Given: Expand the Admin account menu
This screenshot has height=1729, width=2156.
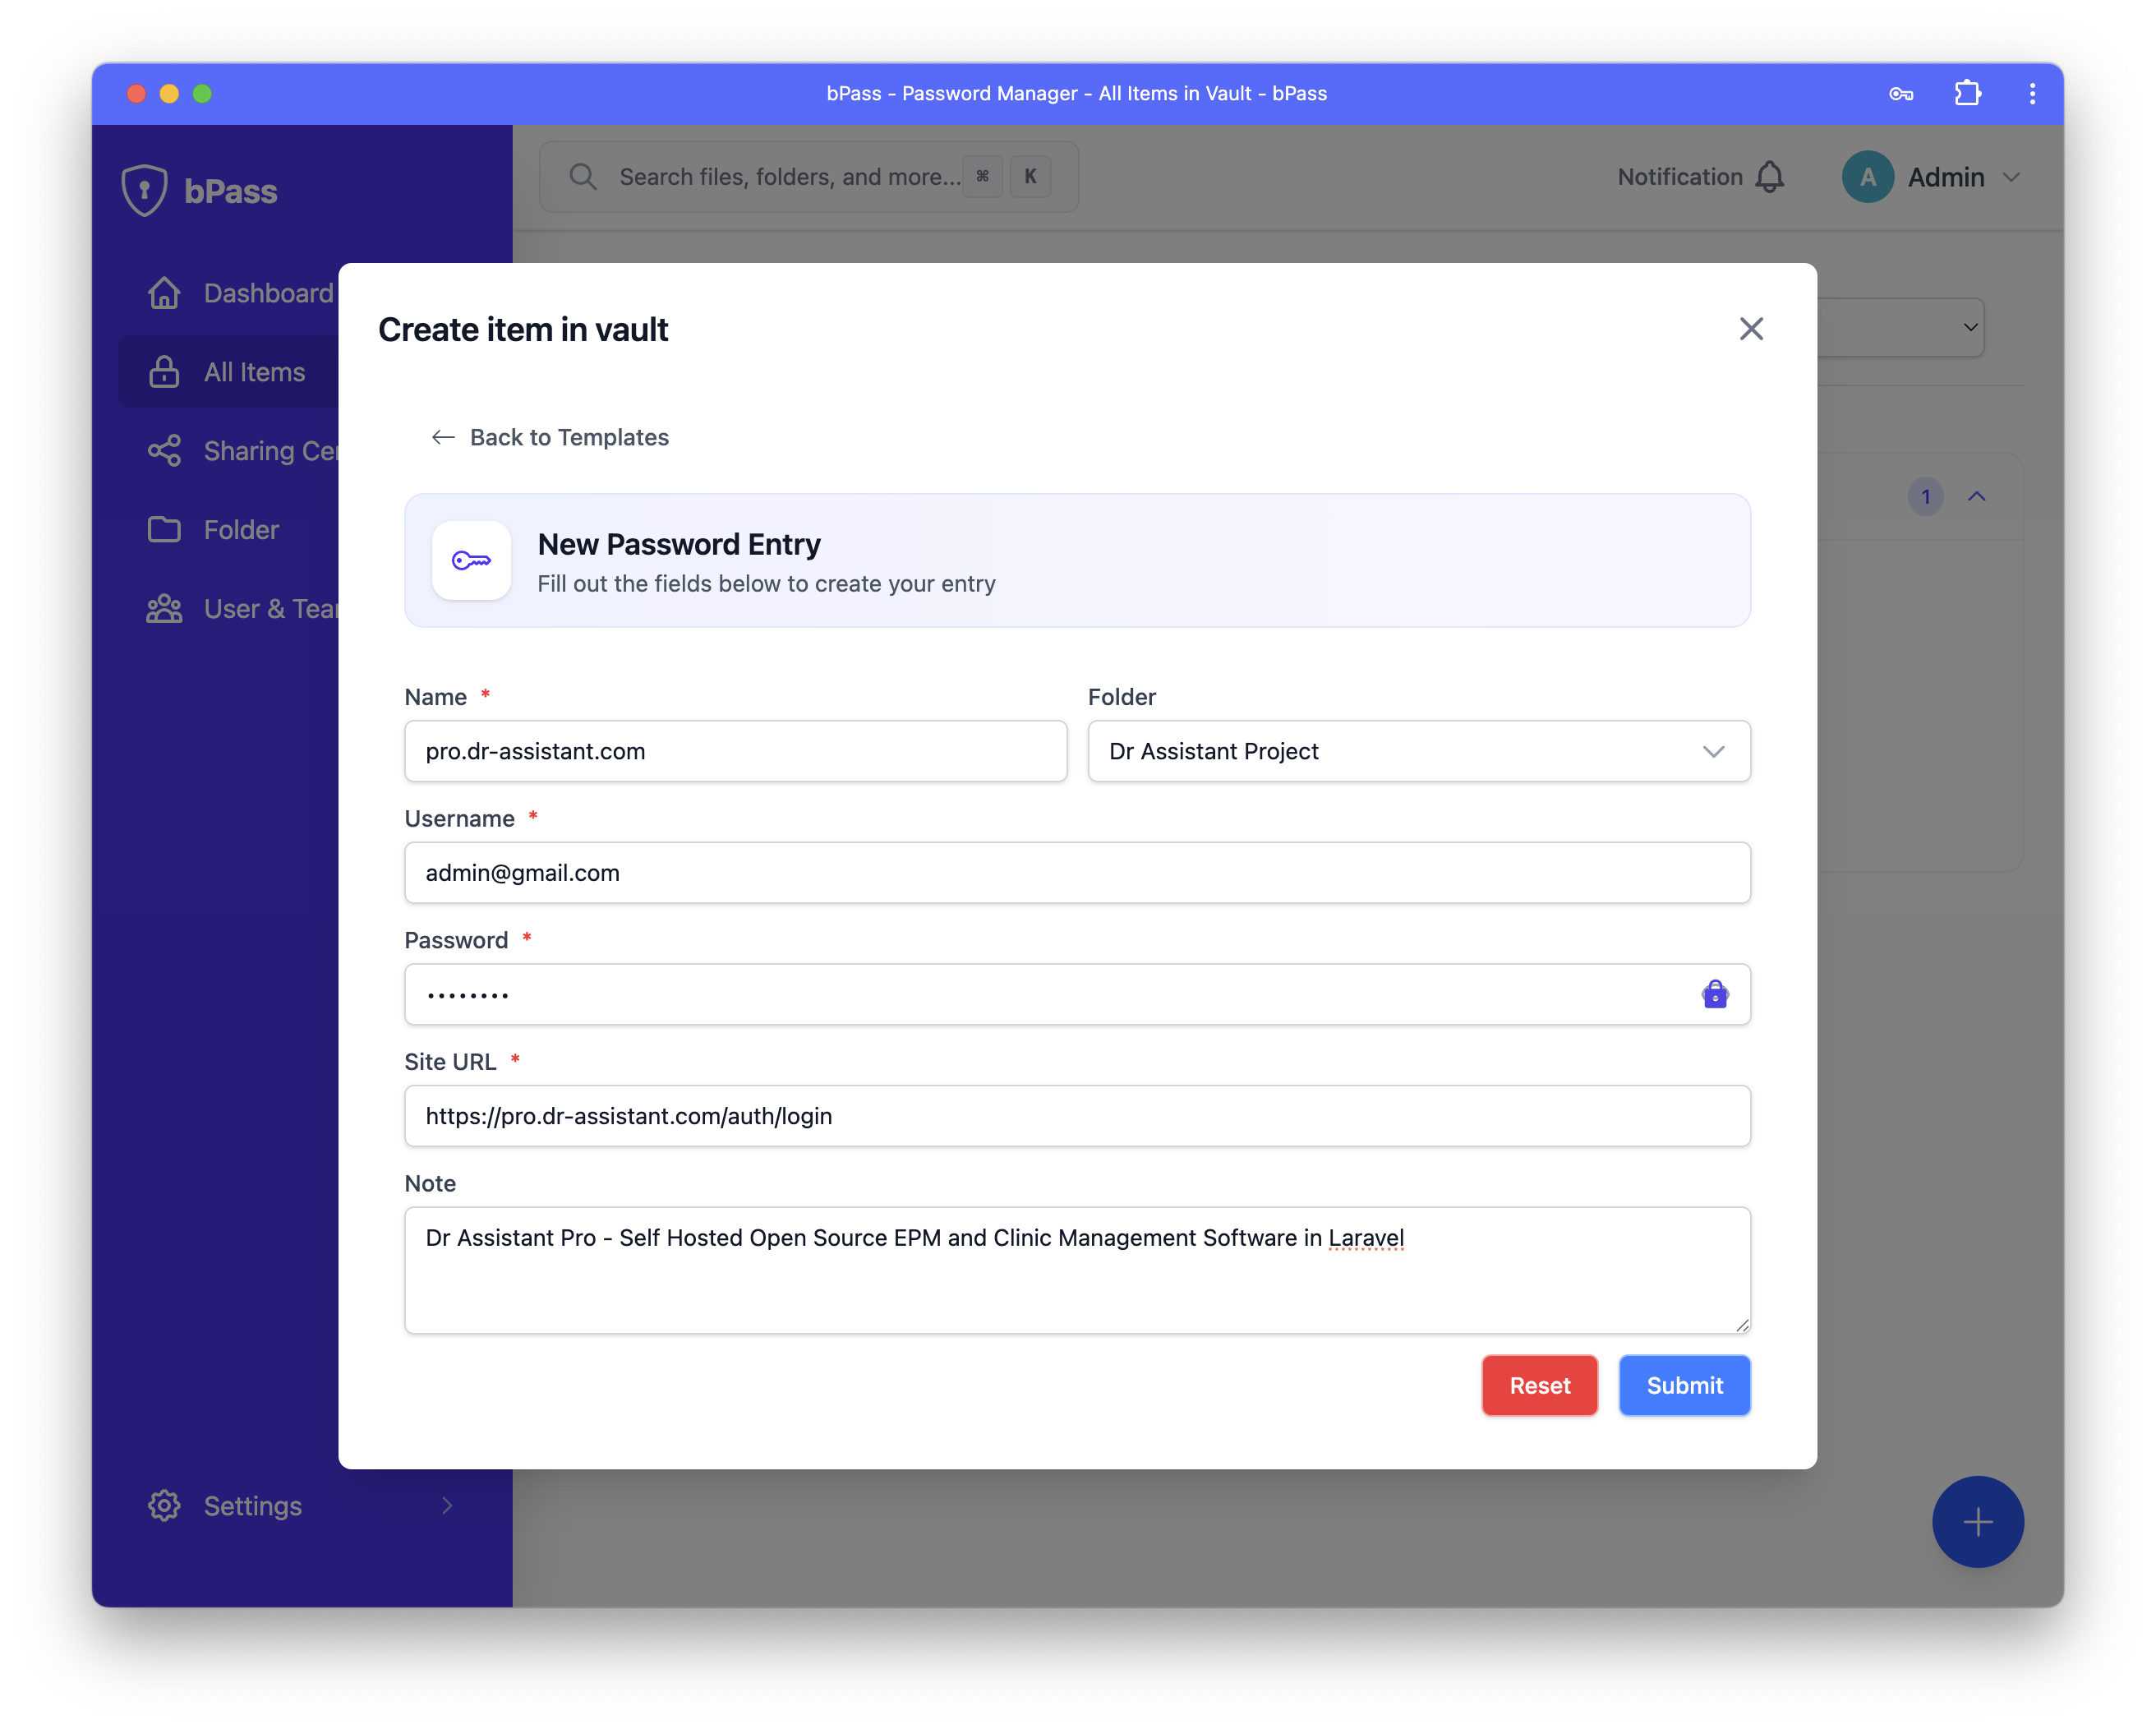Looking at the screenshot, I should click(x=2011, y=177).
